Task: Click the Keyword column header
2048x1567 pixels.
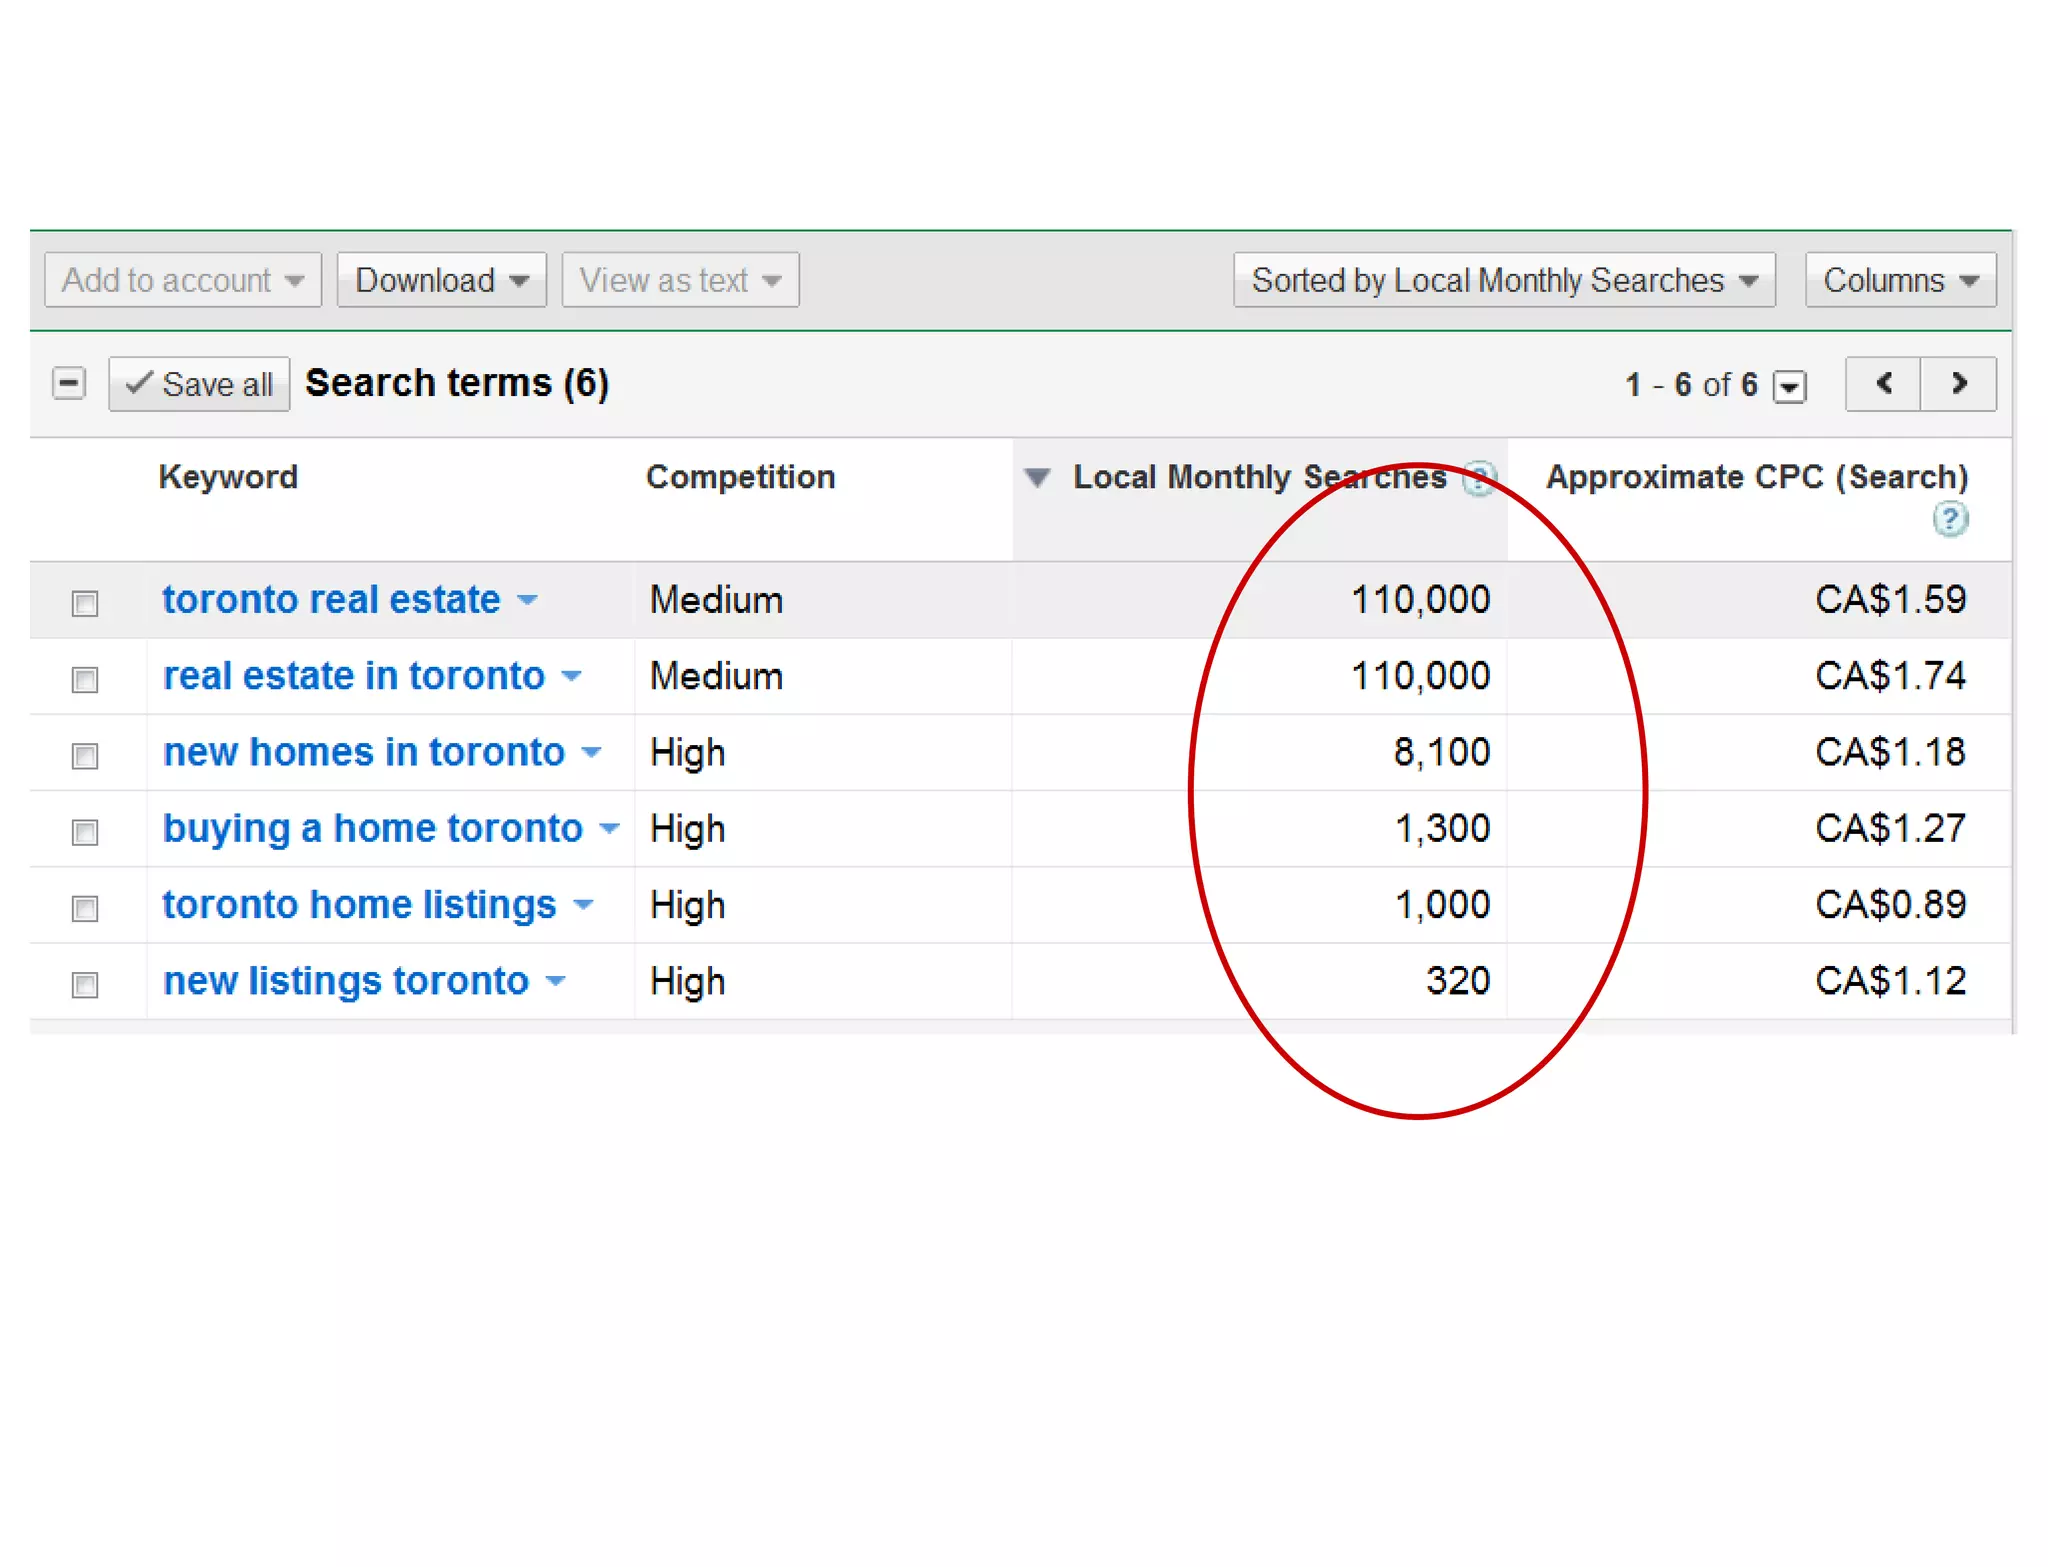Action: click(x=228, y=477)
